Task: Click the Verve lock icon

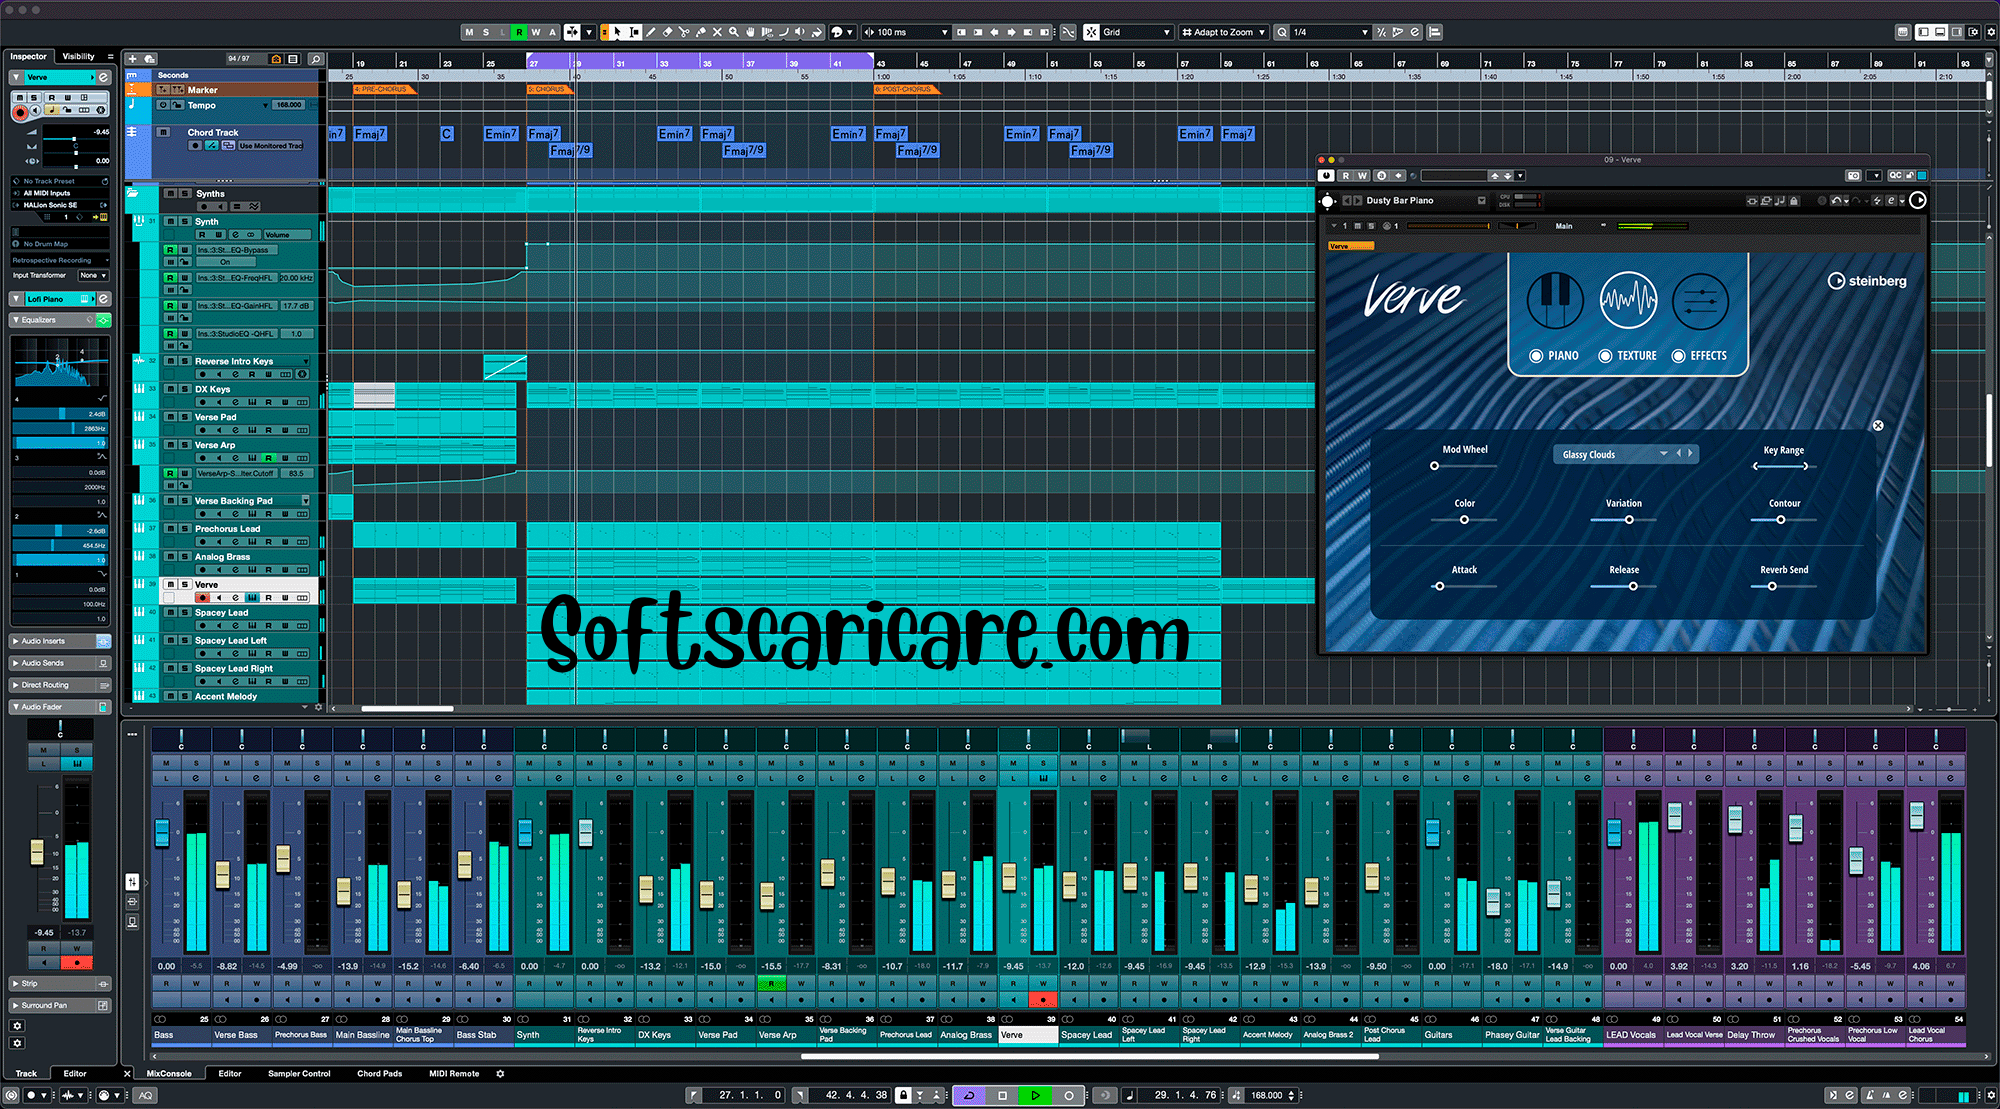Action: [1794, 201]
